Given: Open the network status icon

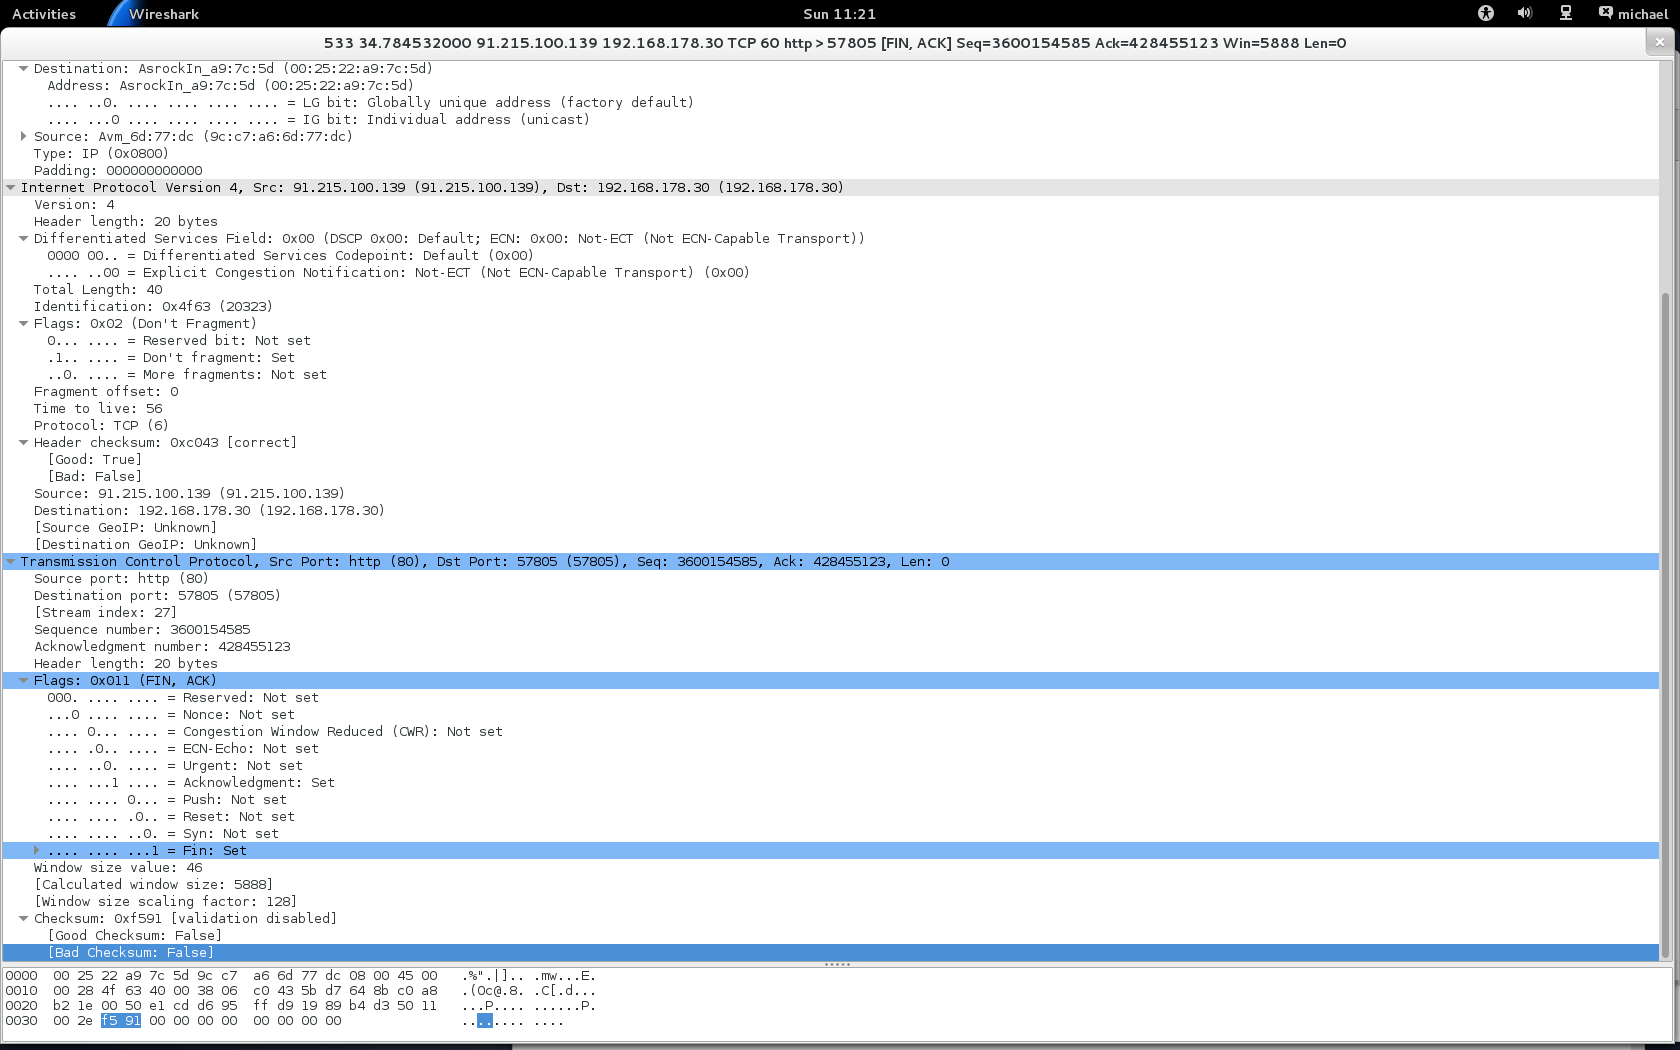Looking at the screenshot, I should coord(1565,13).
